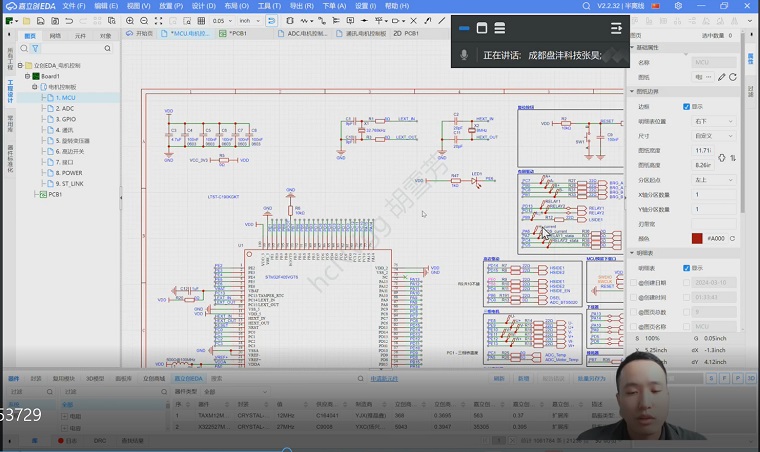Screen dimensions: 760x452
Task: Click the settings gear icon in title bar
Action: 678,6
